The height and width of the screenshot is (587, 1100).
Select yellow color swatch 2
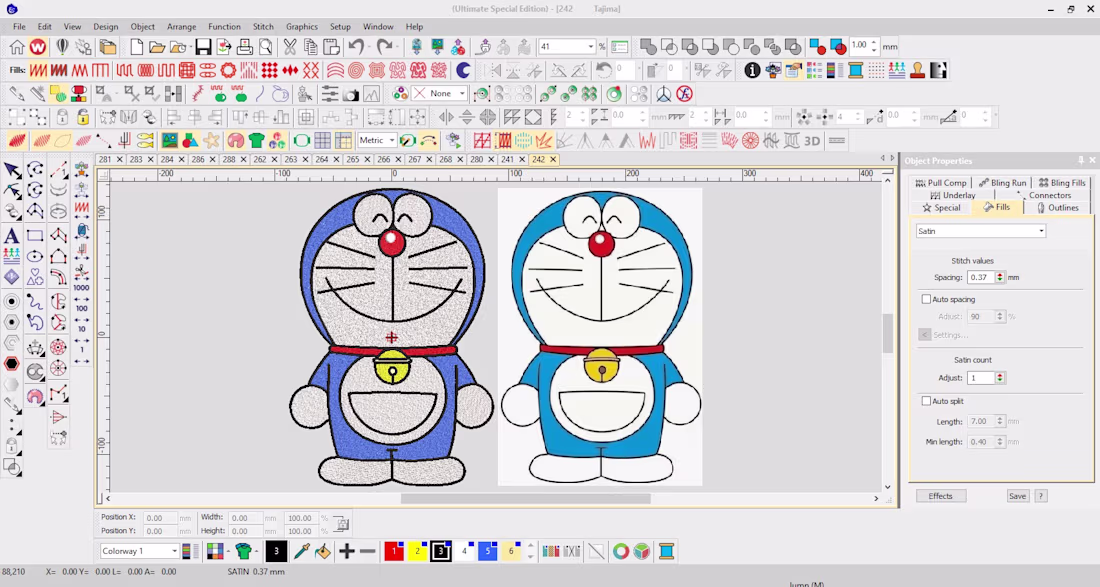point(417,551)
